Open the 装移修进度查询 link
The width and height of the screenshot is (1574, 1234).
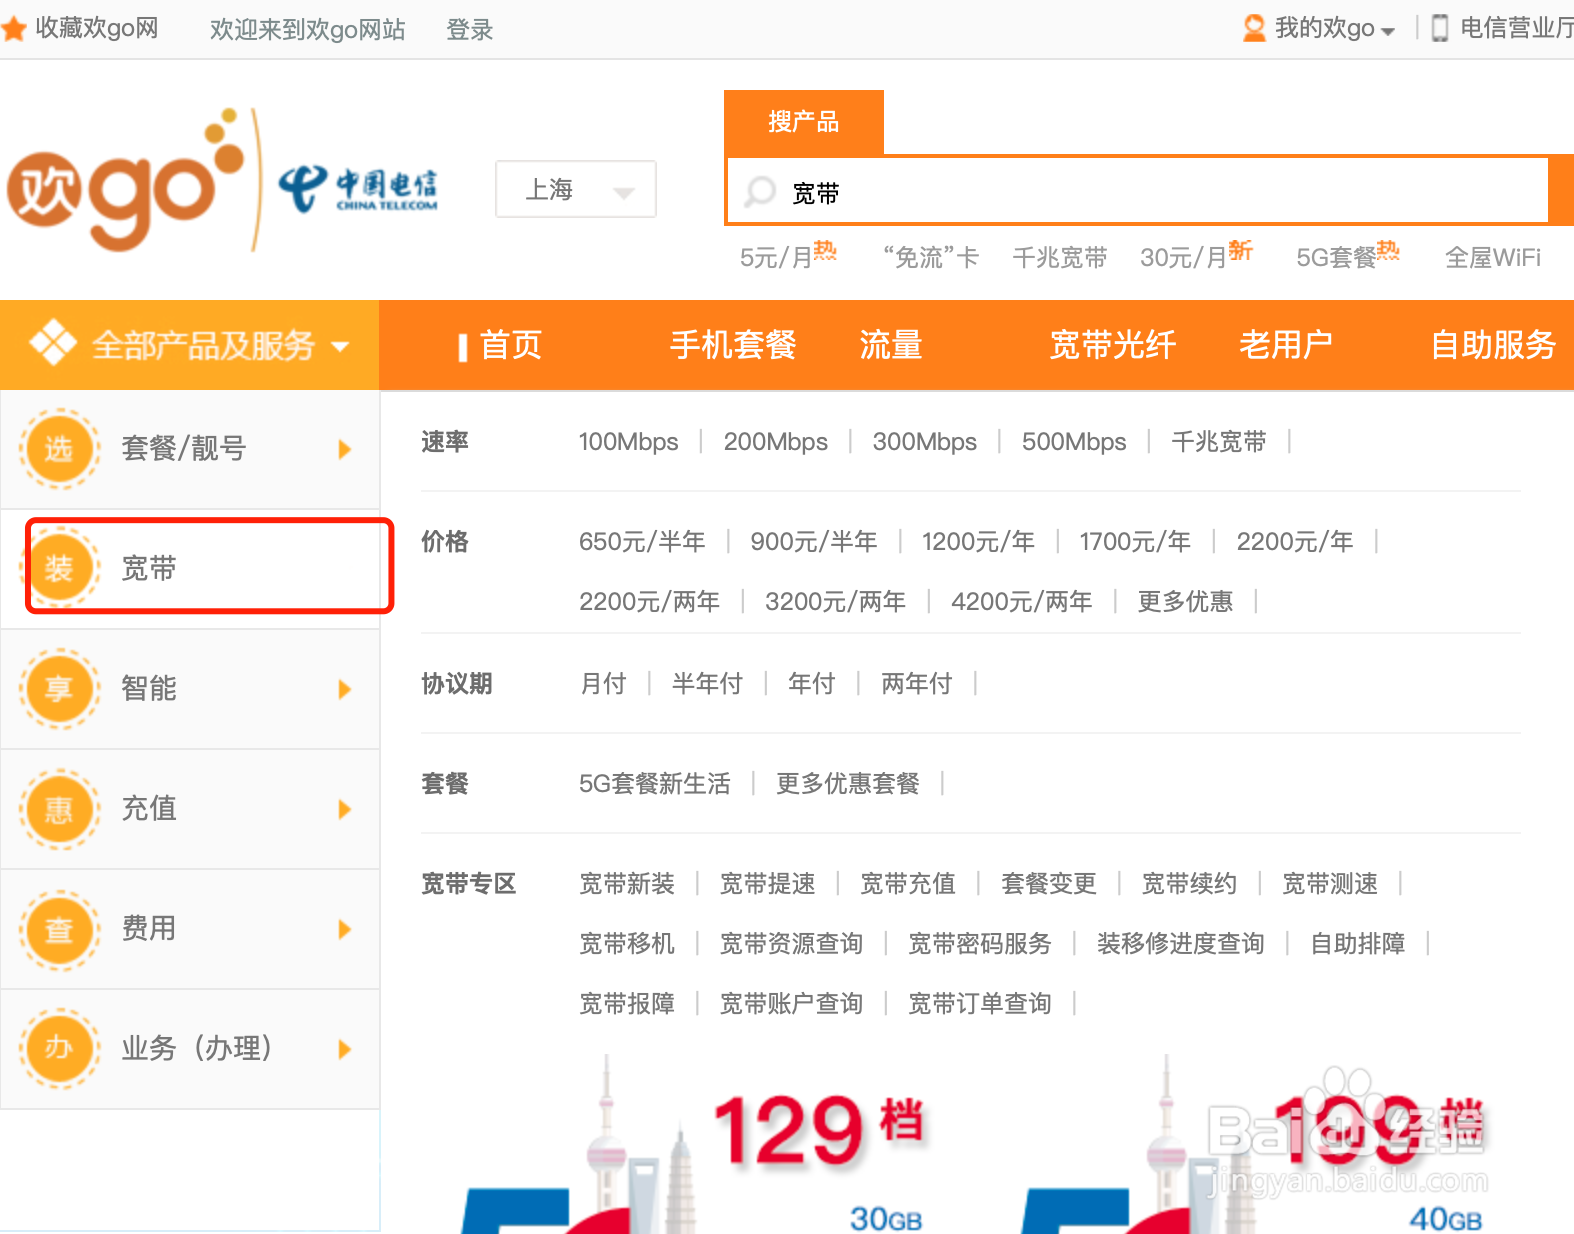[1180, 943]
